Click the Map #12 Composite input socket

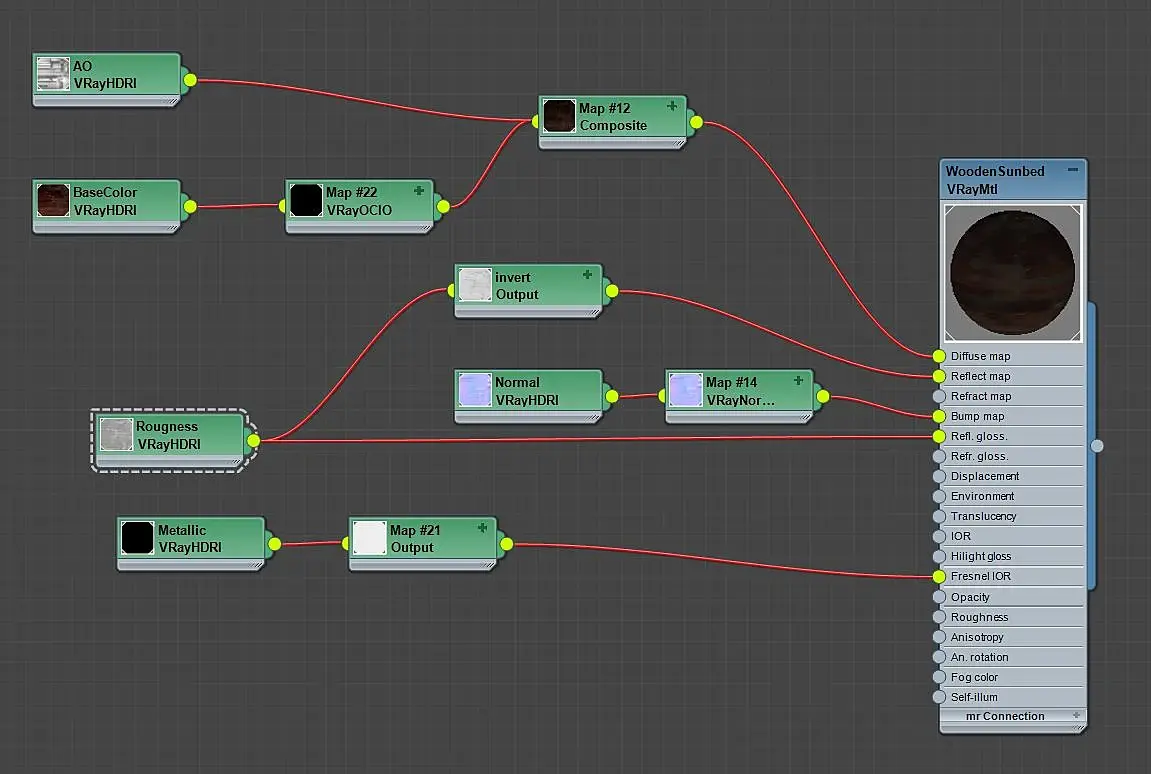537,122
